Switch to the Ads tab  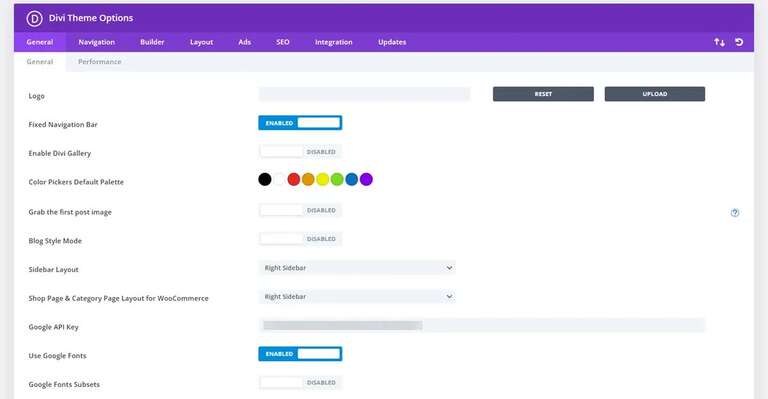tap(244, 42)
